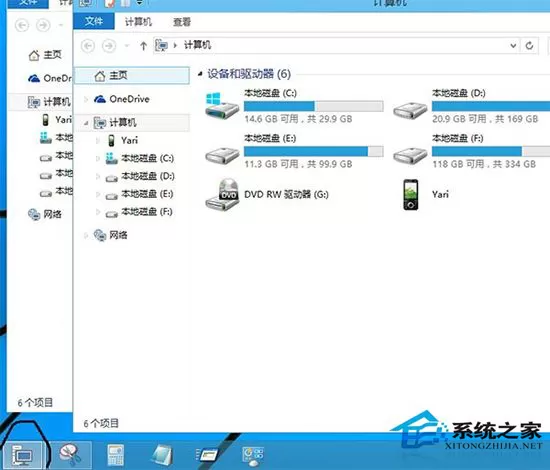
Task: Click the refresh icon beside address bar
Action: pos(529,45)
